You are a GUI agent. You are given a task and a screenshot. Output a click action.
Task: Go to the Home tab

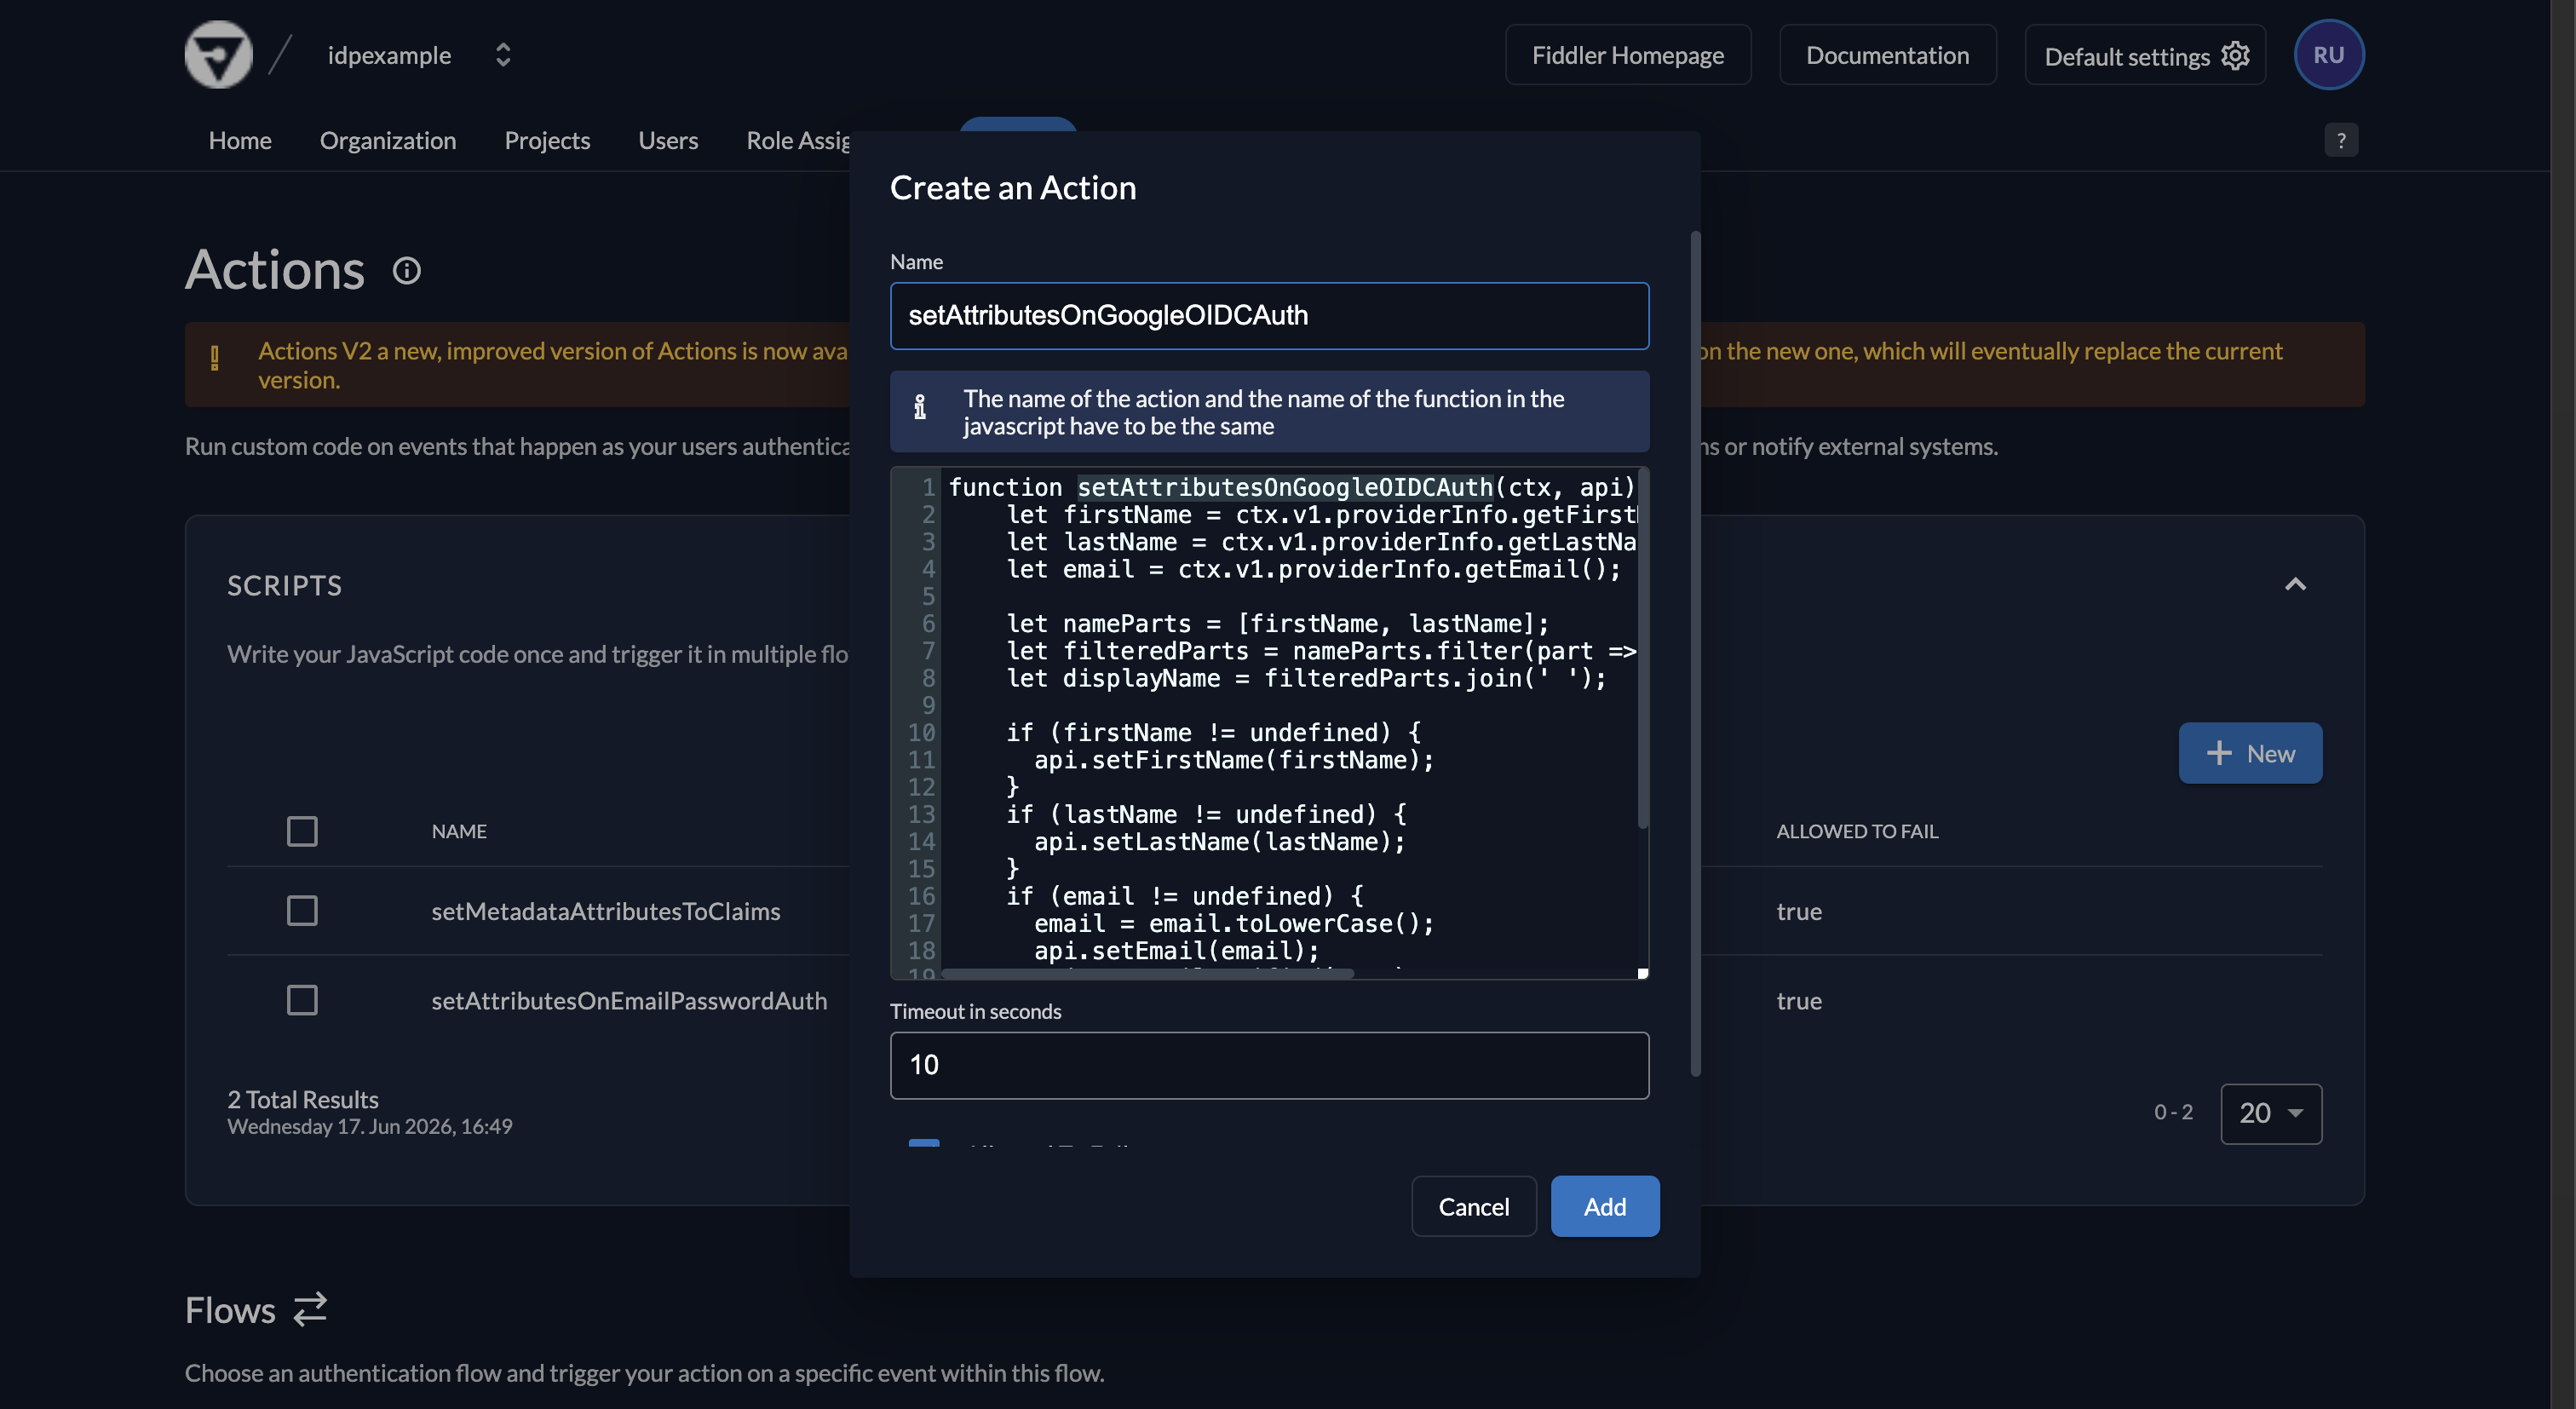(x=240, y=140)
